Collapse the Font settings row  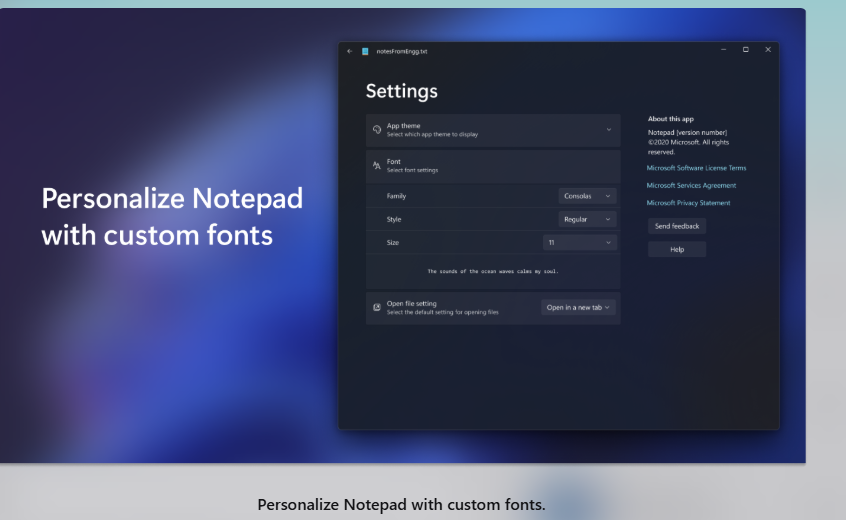click(493, 166)
